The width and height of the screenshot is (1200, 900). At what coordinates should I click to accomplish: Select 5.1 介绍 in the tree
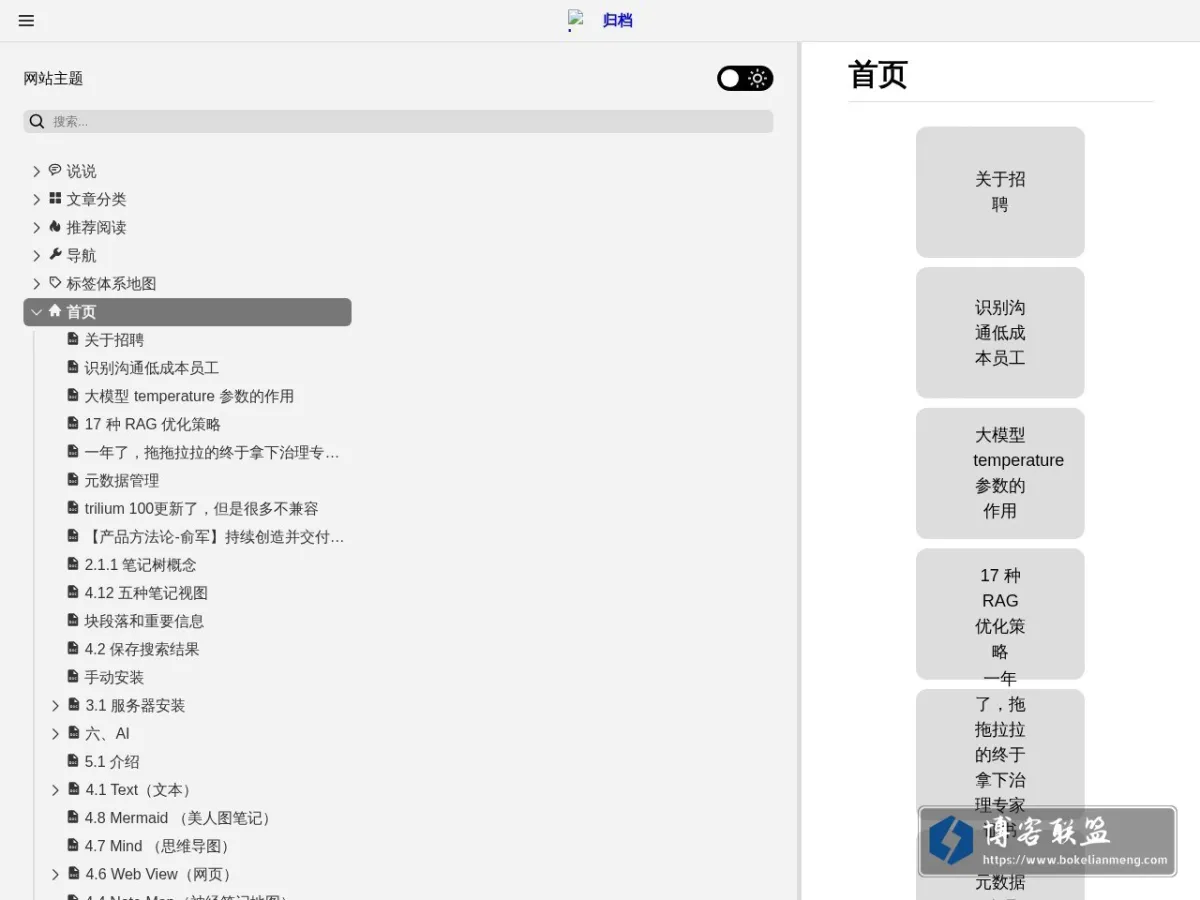[x=112, y=762]
